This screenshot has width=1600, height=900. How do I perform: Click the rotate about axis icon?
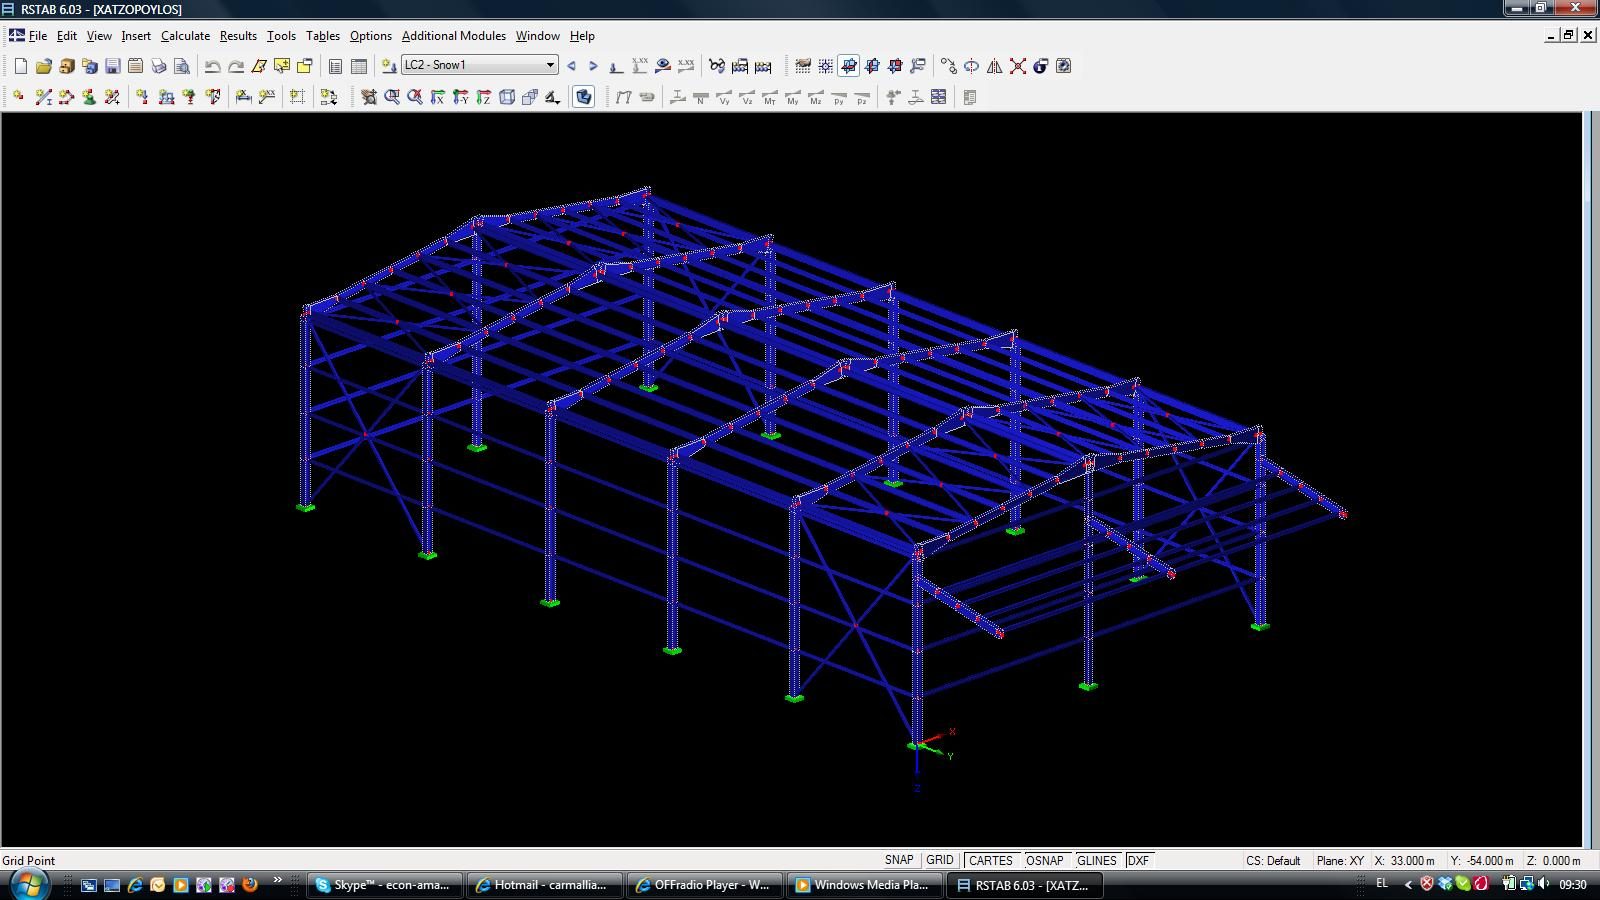(971, 66)
